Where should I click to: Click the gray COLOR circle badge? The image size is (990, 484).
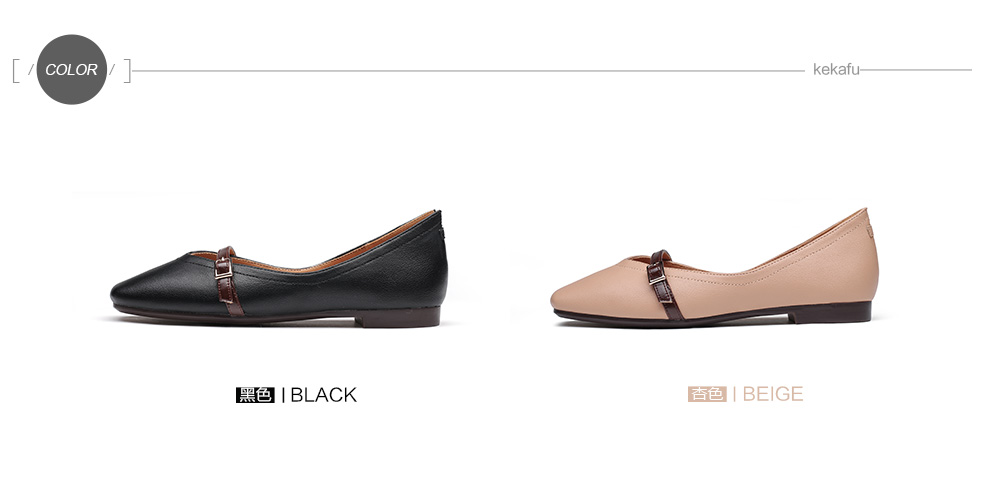[71, 69]
